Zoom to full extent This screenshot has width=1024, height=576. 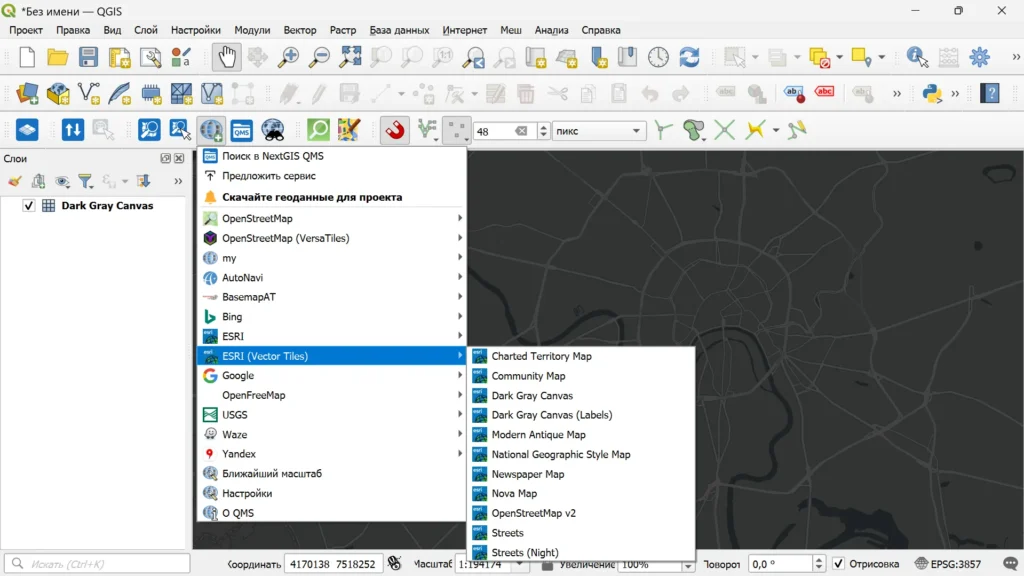[x=350, y=57]
